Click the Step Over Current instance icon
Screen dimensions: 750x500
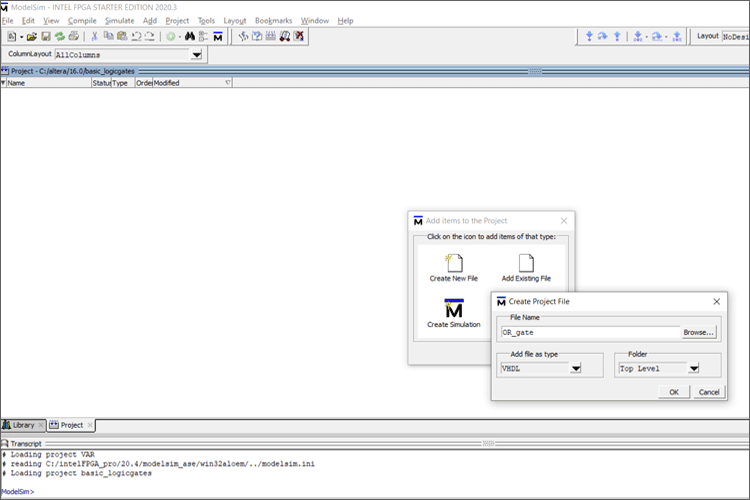657,36
